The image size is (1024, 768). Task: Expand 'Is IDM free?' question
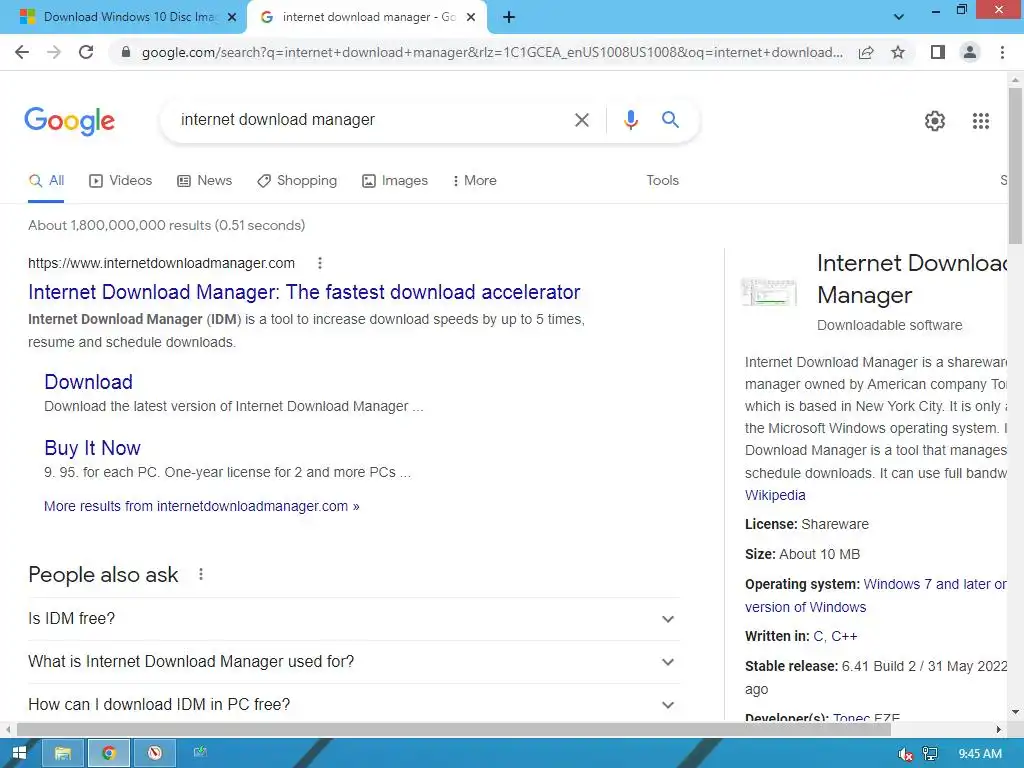[x=353, y=618]
